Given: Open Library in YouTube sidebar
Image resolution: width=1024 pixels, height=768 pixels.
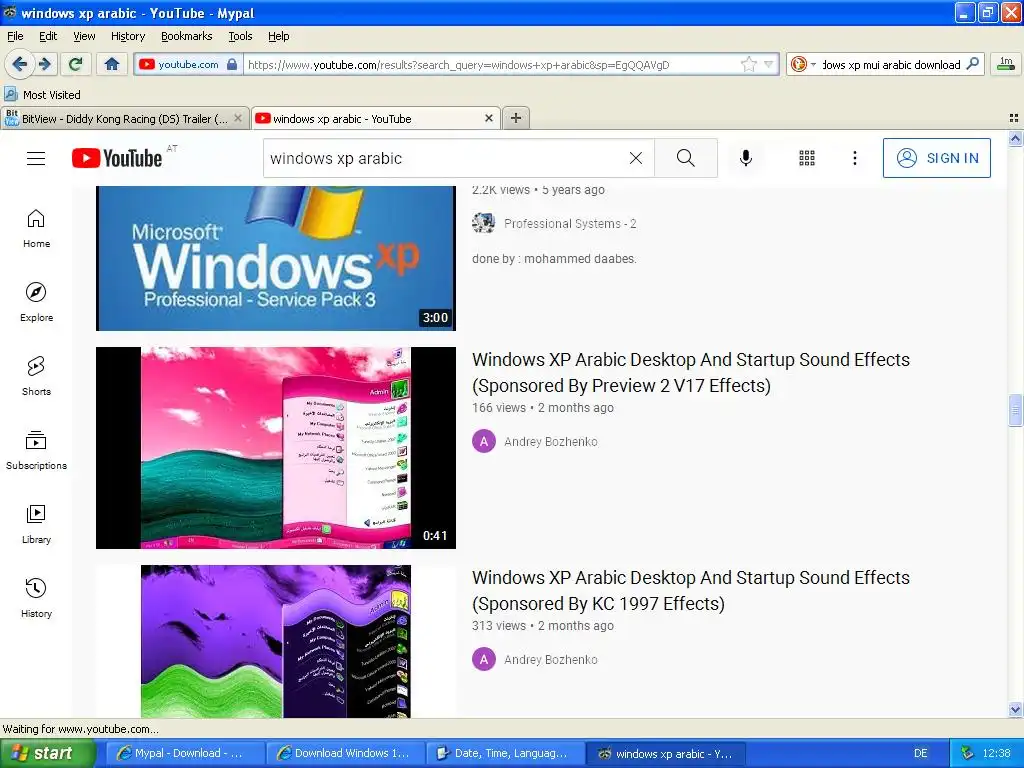Looking at the screenshot, I should (x=37, y=524).
